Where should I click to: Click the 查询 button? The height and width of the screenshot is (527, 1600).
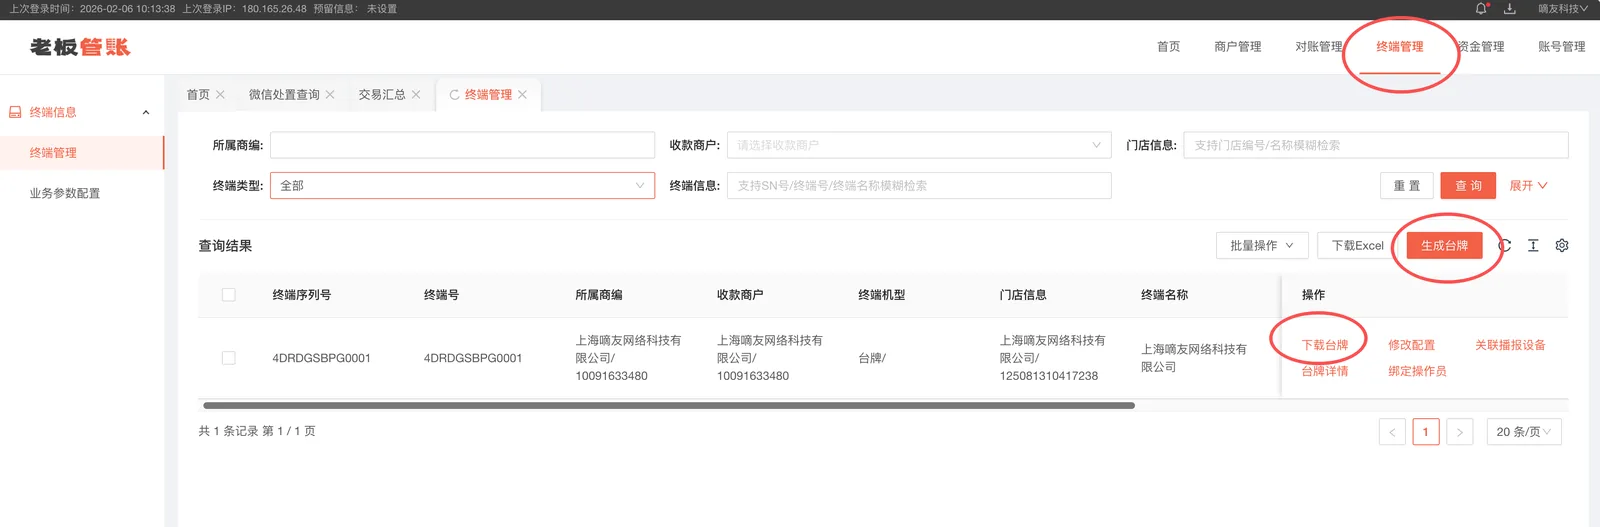[1468, 186]
